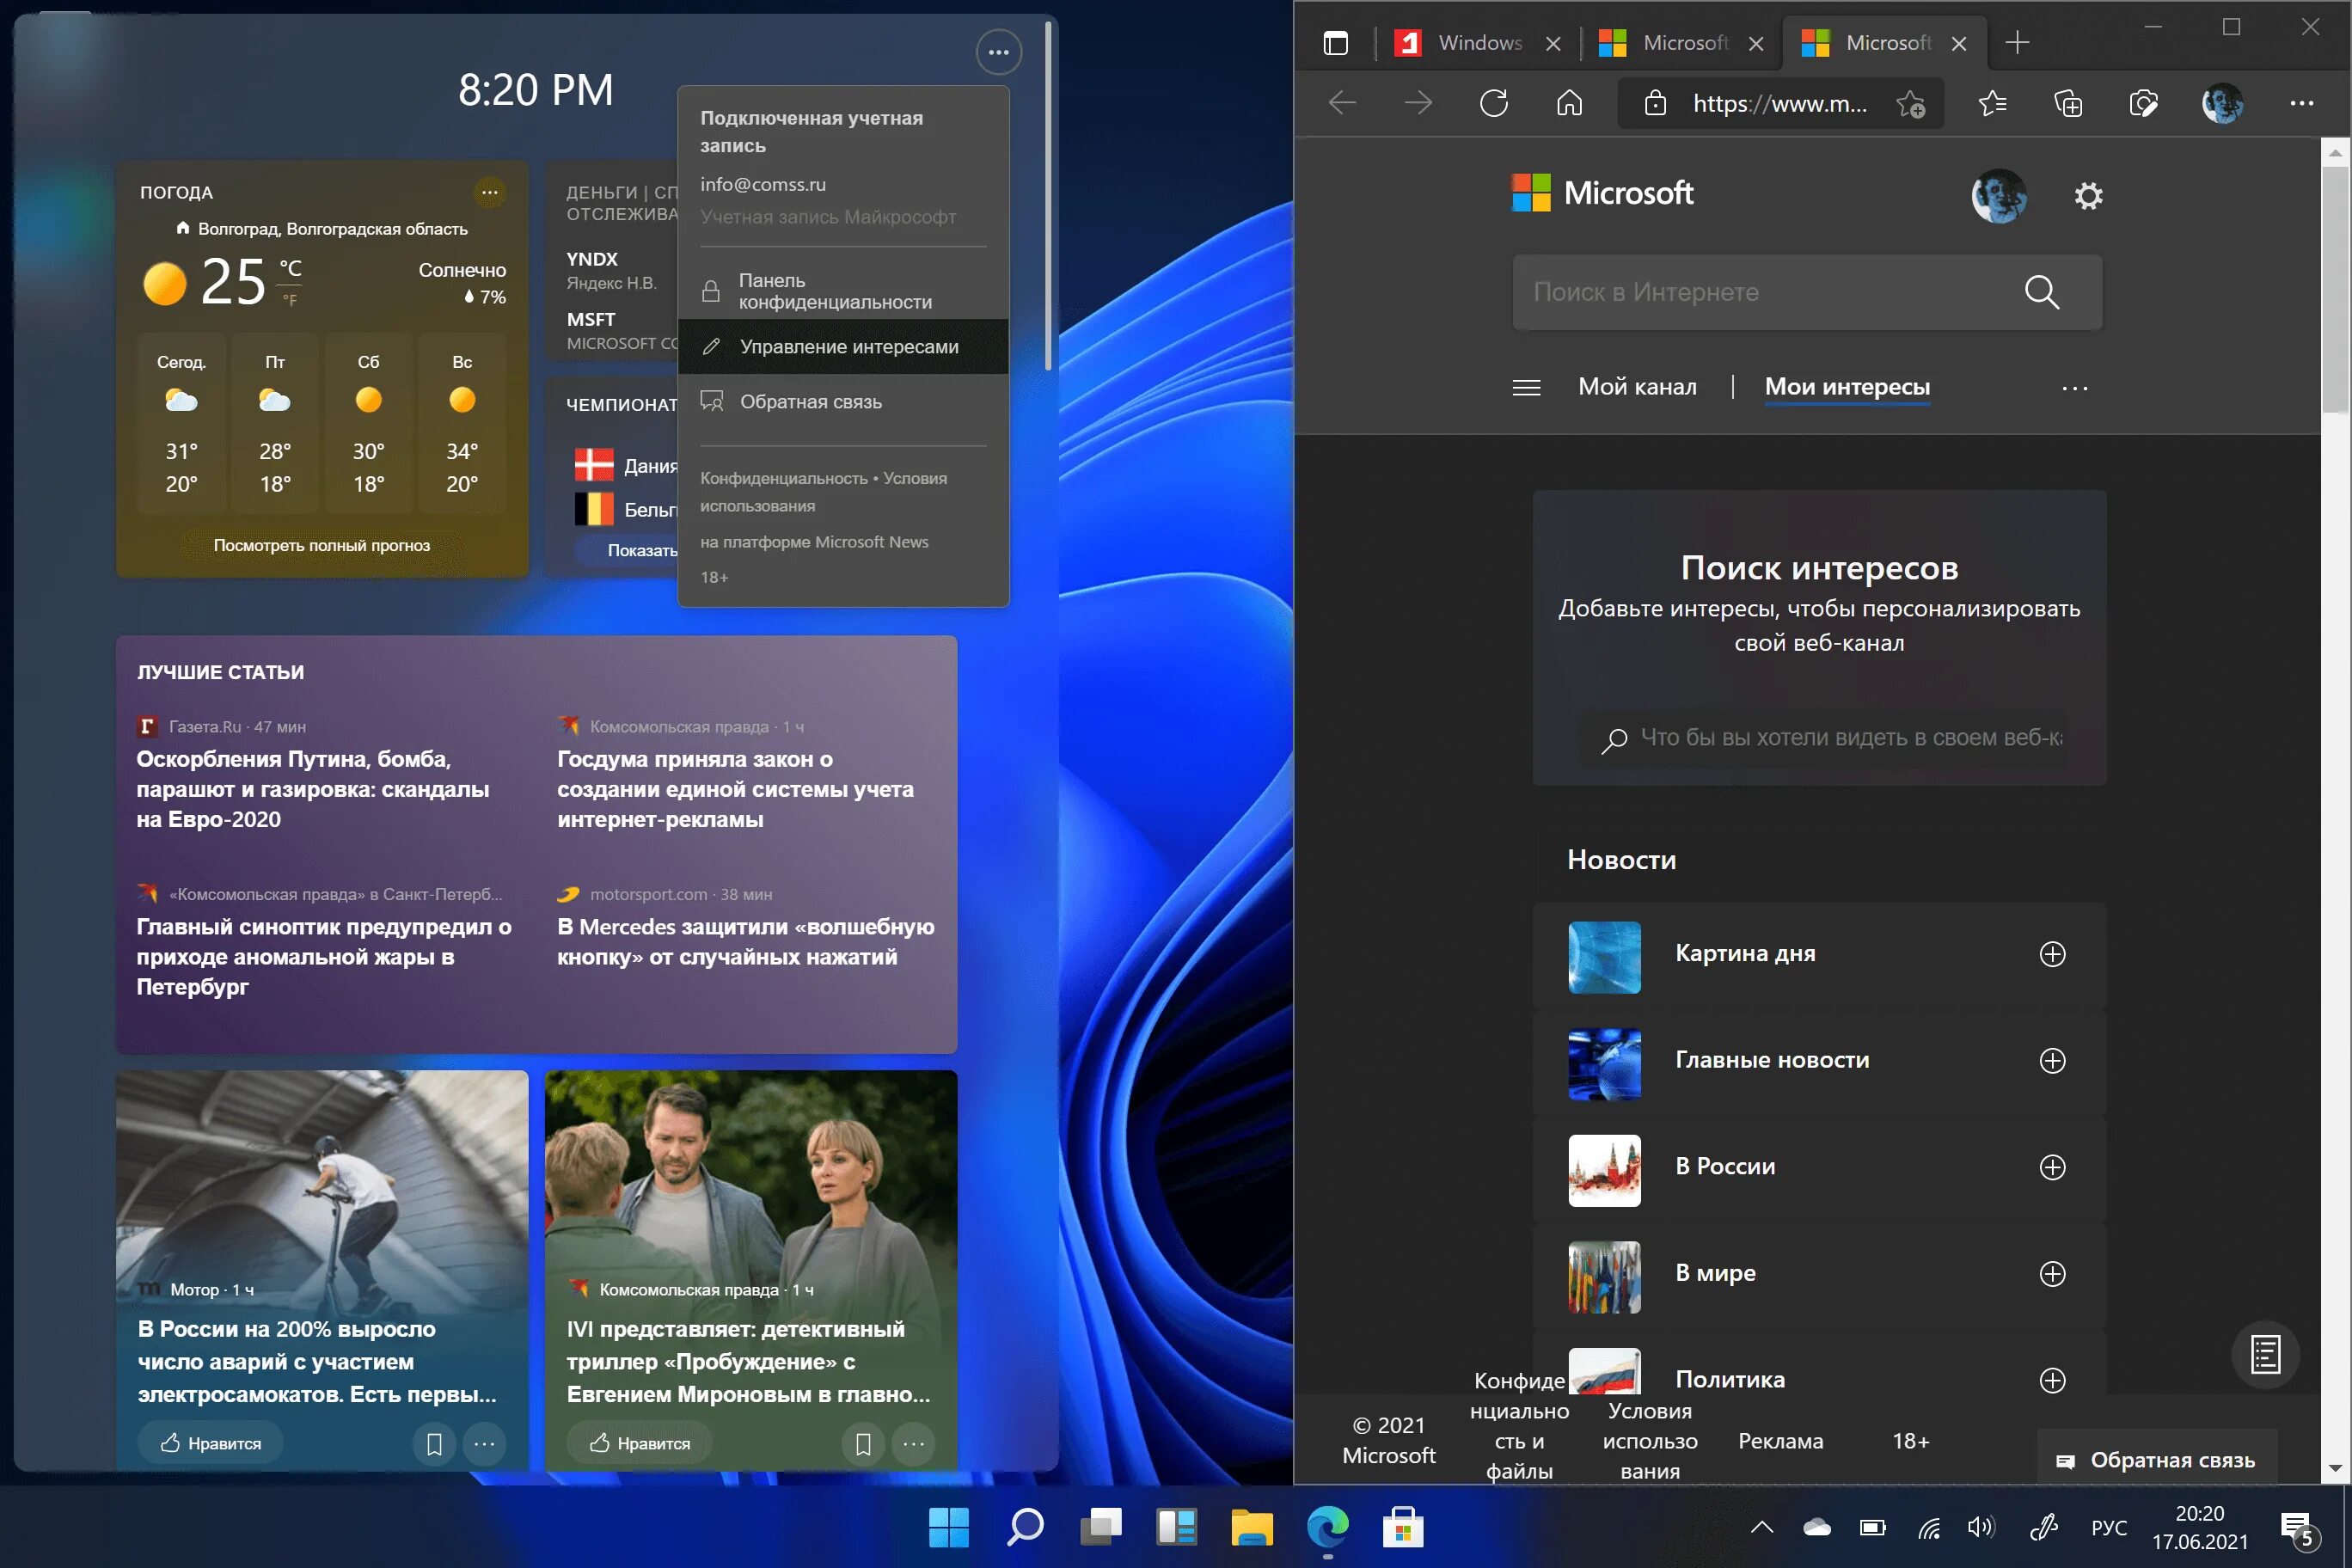Click the Microsoft Edge icon in taskbar
The height and width of the screenshot is (1568, 2352).
(x=1328, y=1526)
